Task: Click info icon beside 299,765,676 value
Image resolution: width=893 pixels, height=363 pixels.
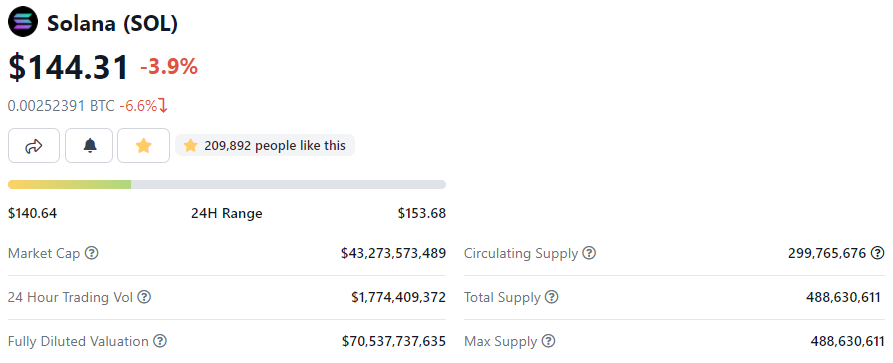Action: tap(879, 253)
